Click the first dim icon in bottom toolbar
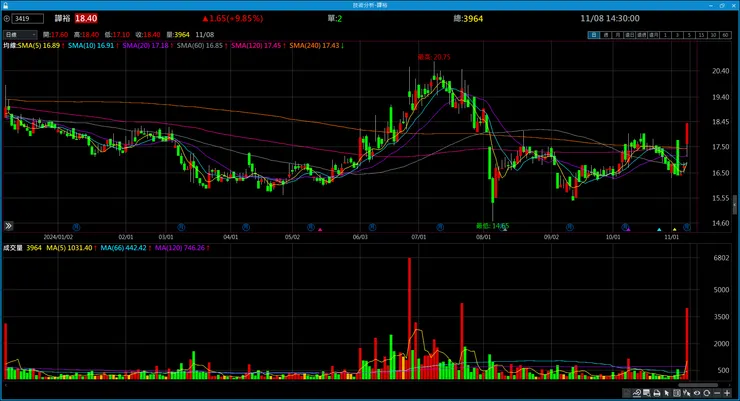Screen dimensions: 740x401 (x=627, y=393)
